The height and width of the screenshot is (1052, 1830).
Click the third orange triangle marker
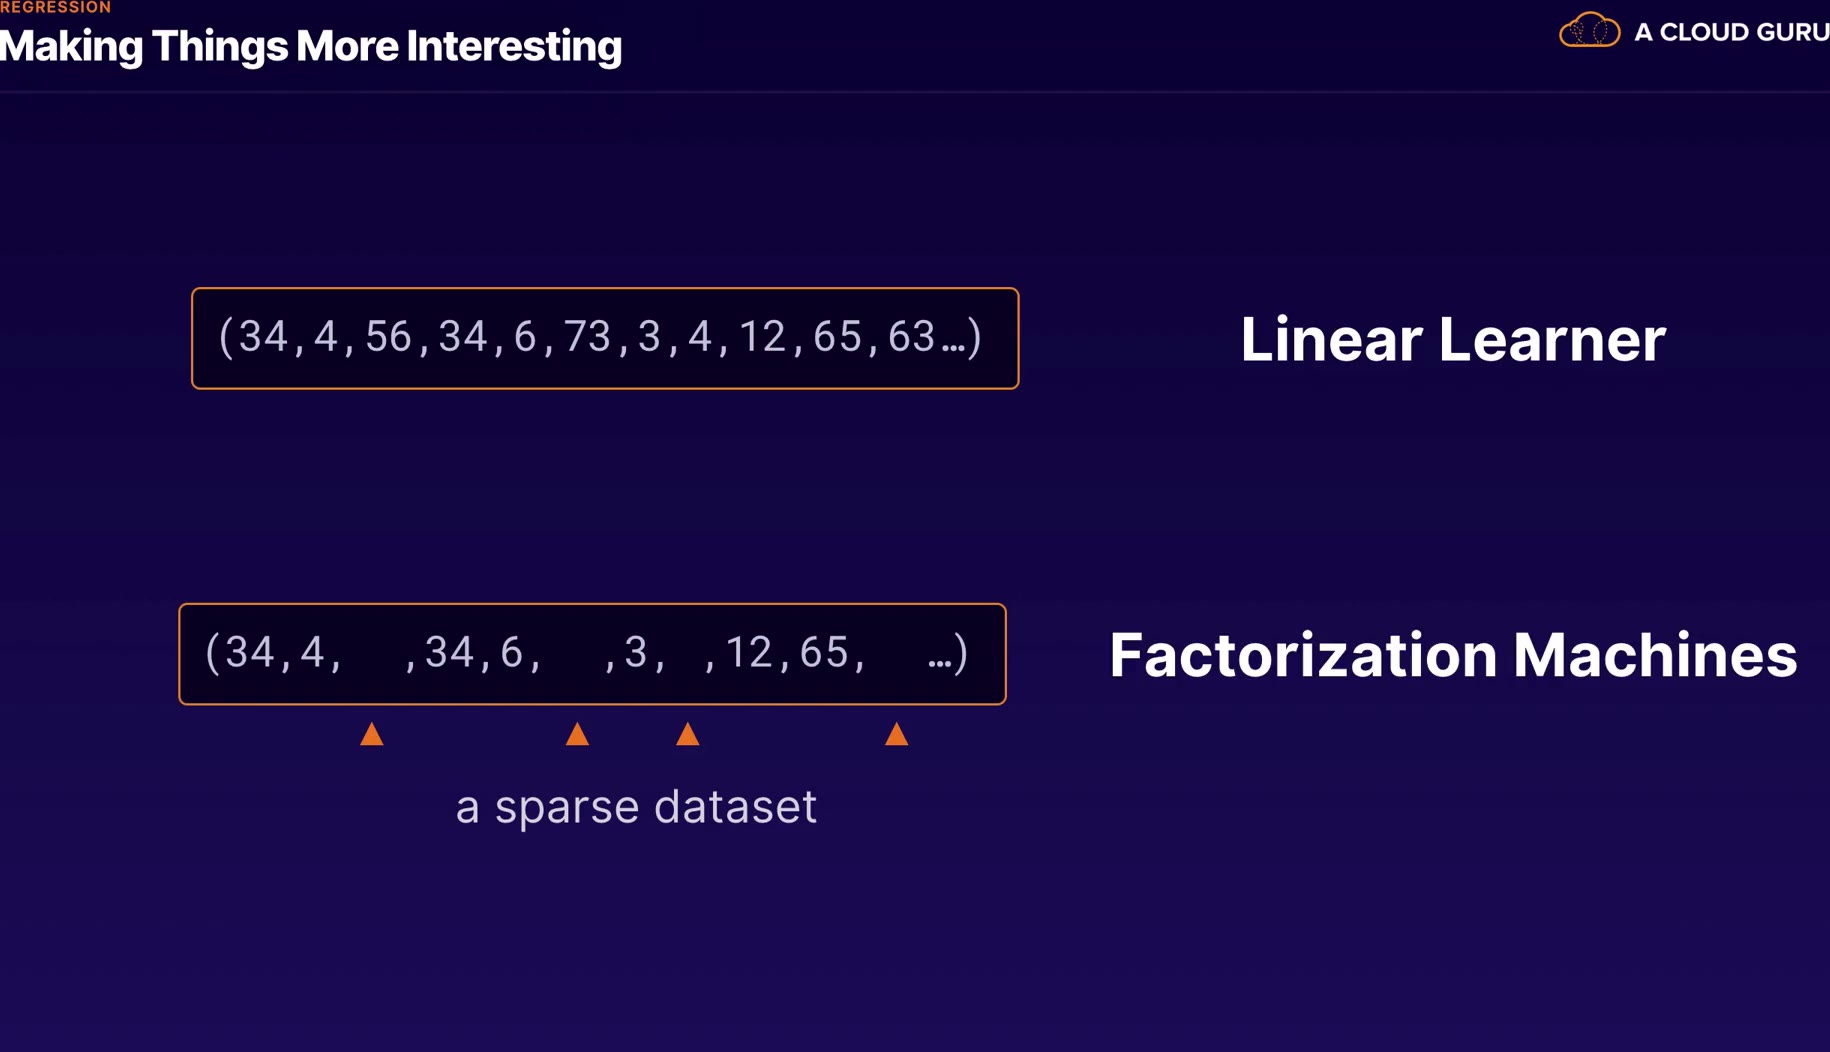coord(688,735)
